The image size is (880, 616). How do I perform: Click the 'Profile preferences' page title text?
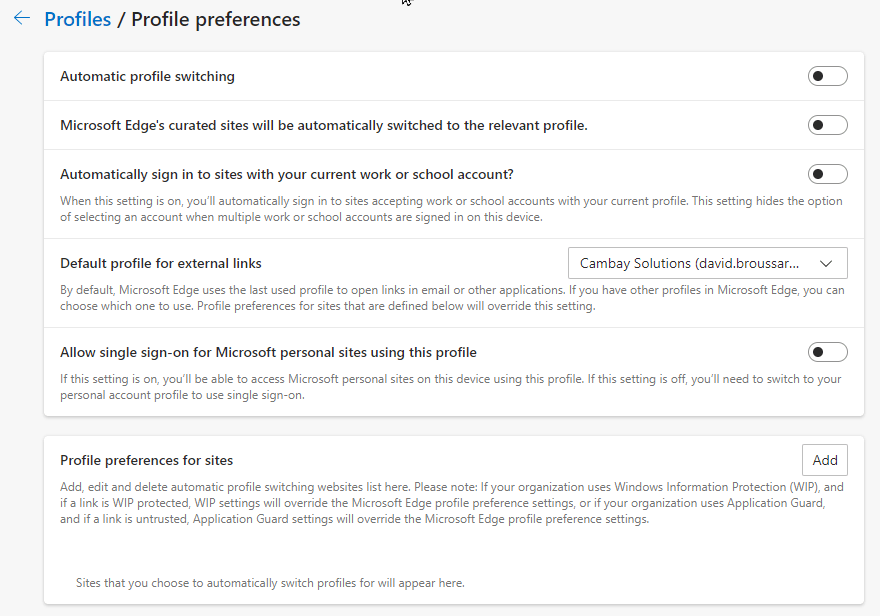coord(215,19)
